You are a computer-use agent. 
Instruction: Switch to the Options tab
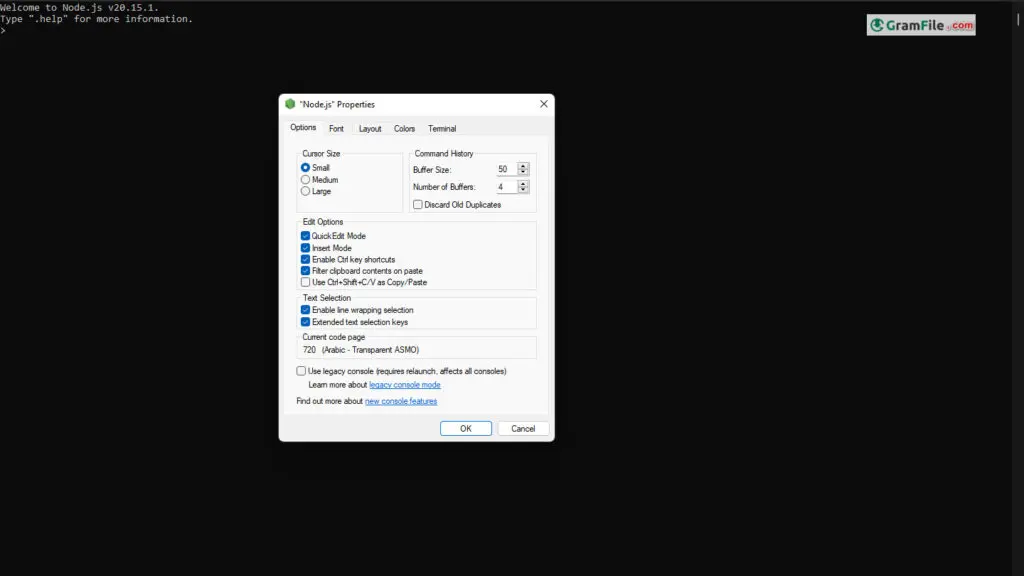(x=303, y=127)
